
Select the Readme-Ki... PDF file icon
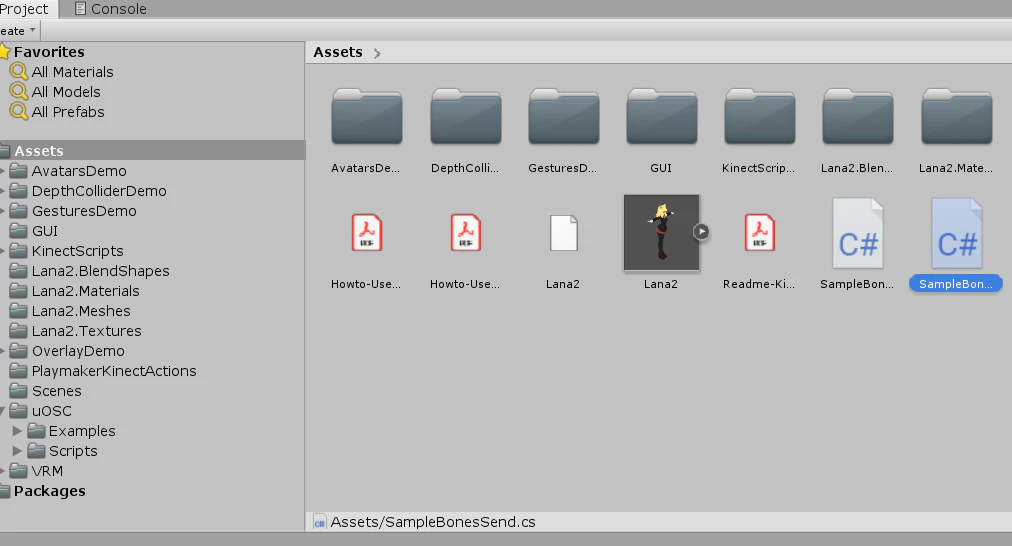[760, 232]
